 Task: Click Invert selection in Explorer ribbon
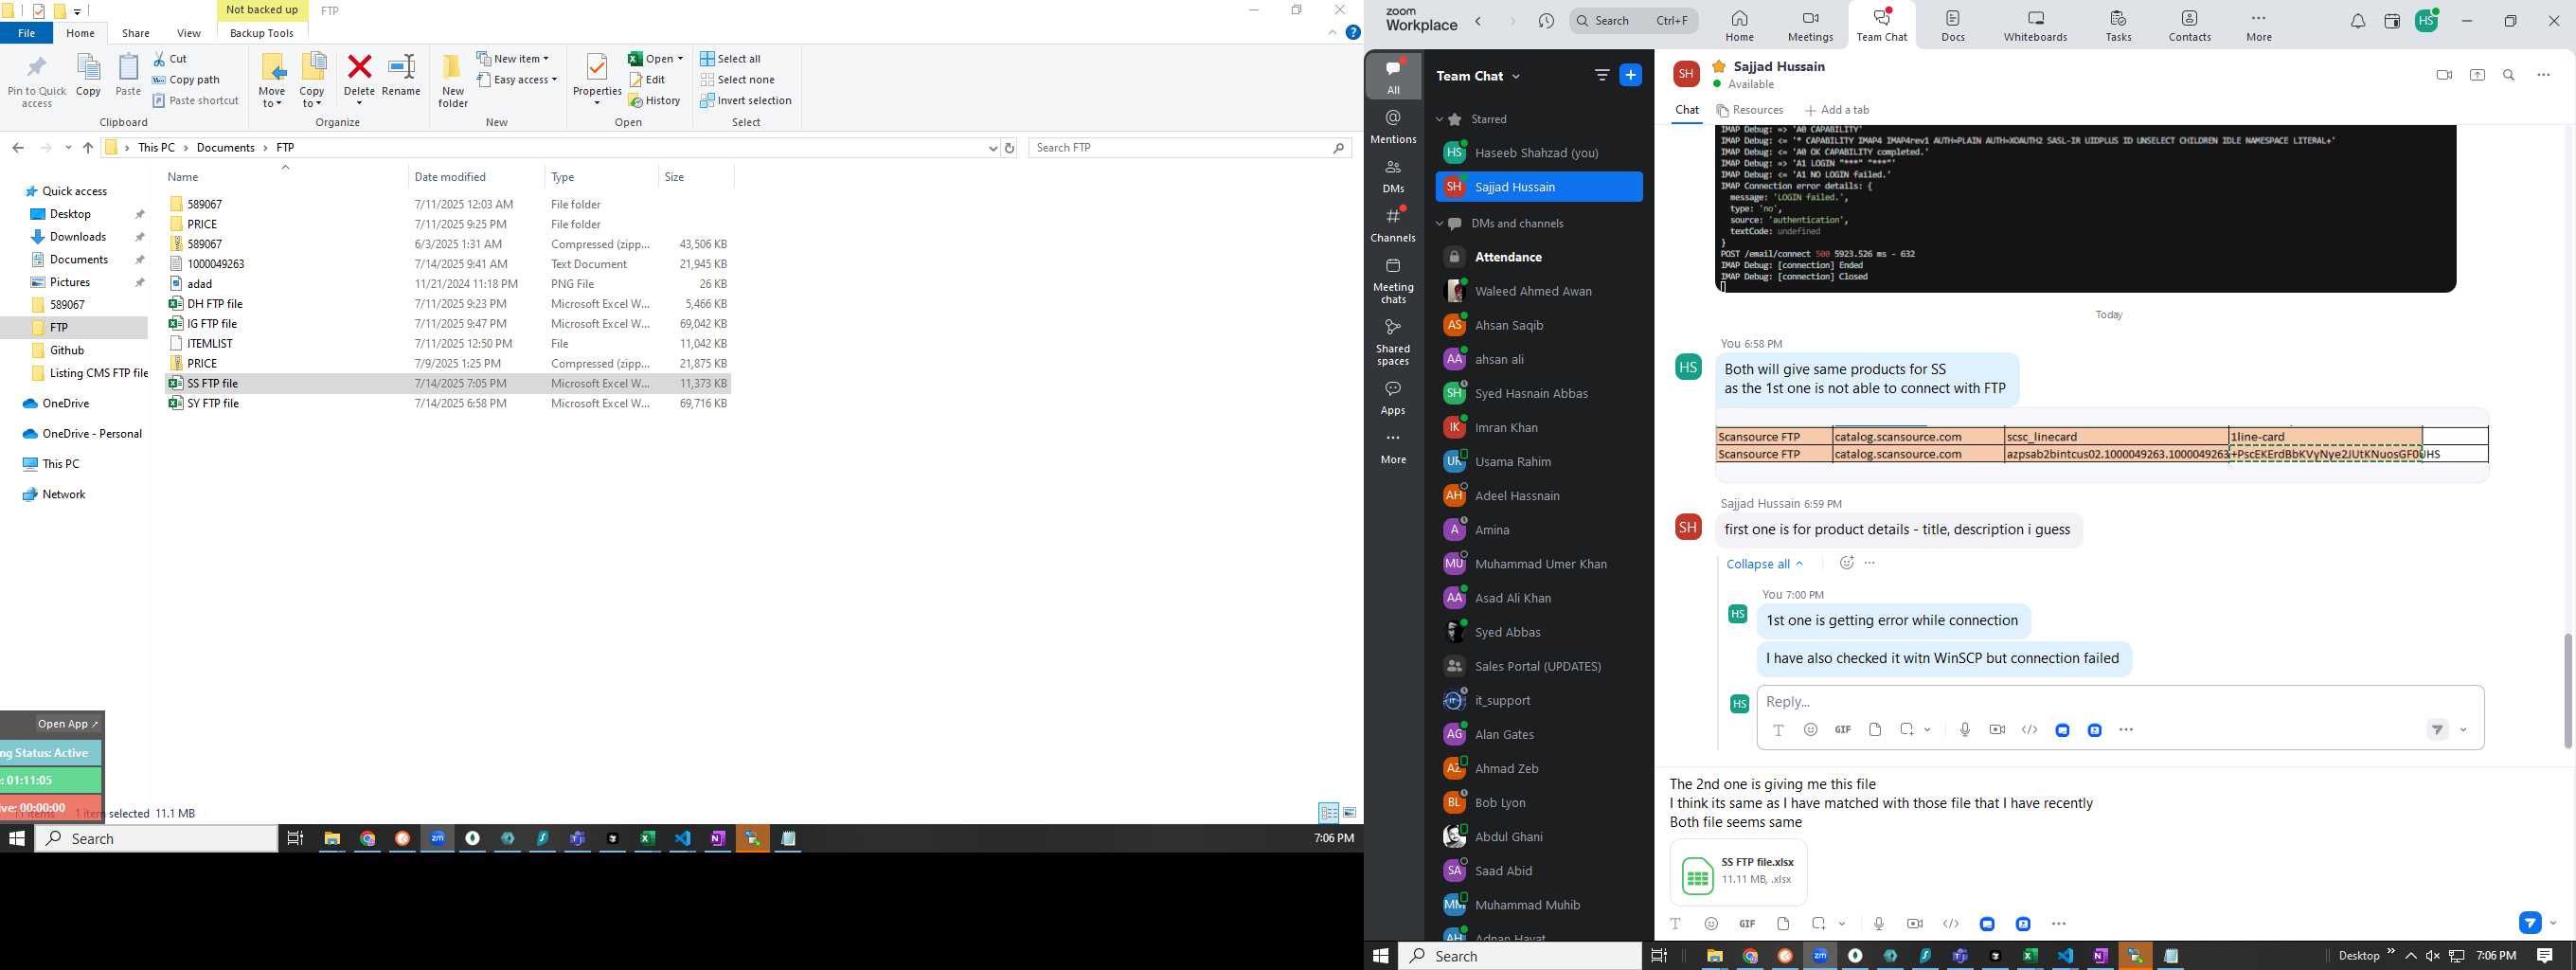pos(746,101)
